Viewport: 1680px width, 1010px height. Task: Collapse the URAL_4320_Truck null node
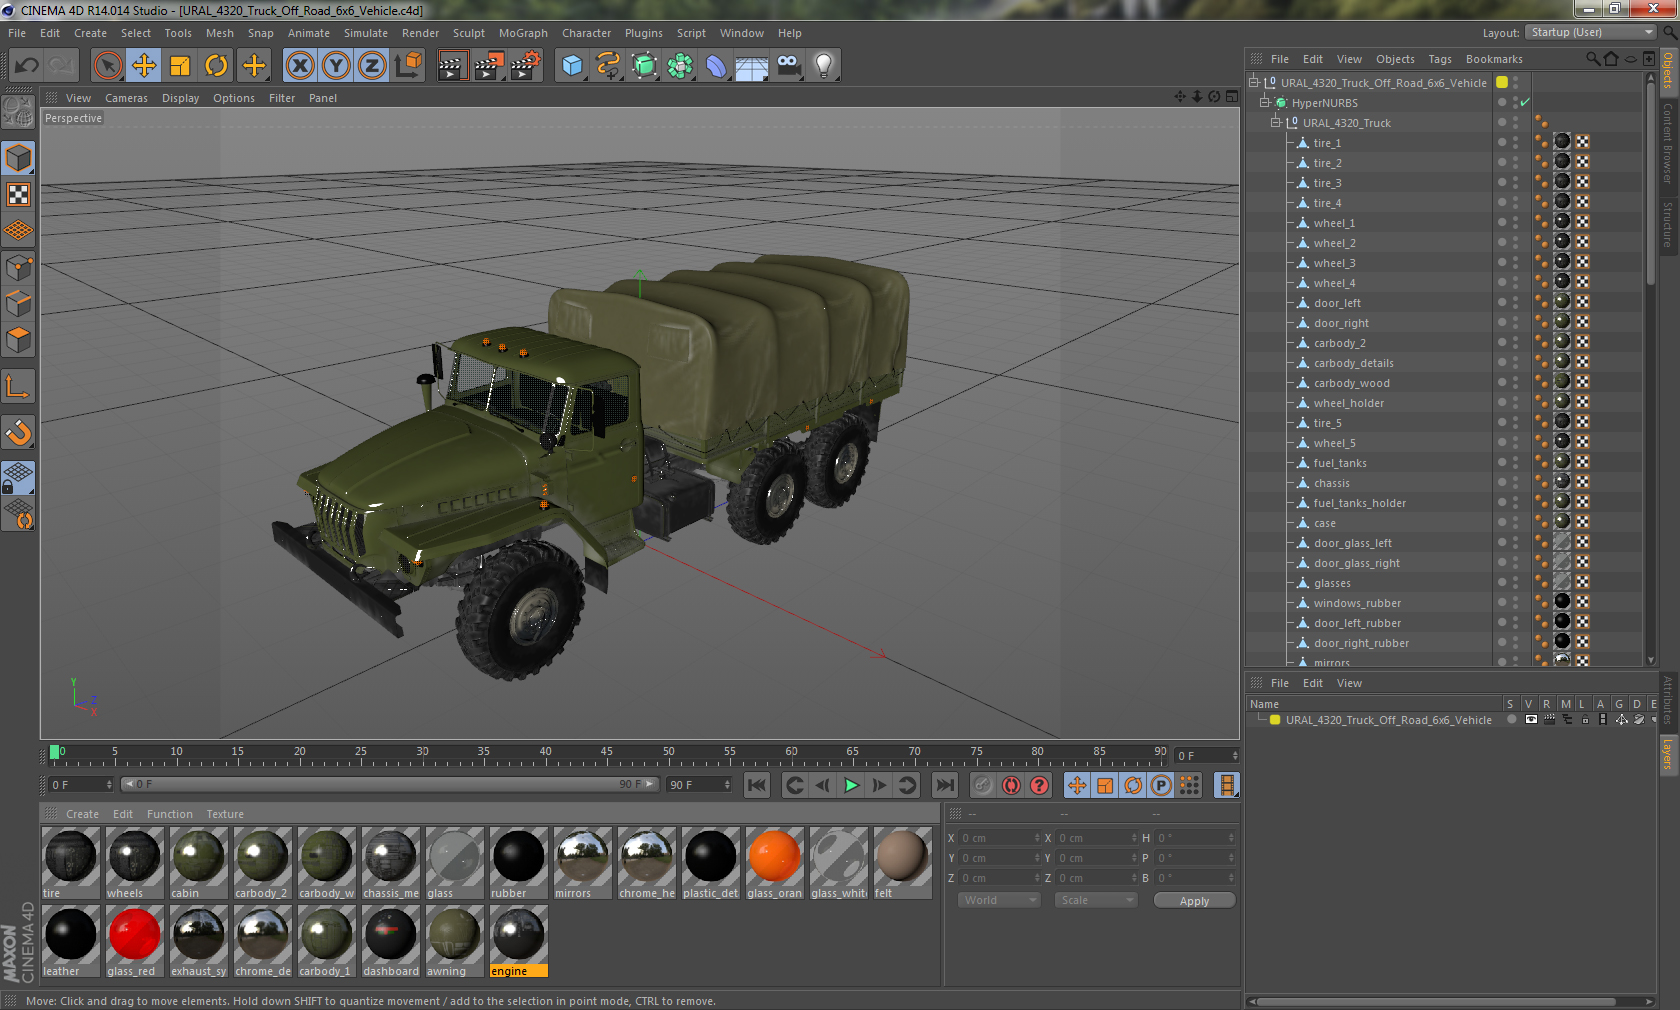tap(1275, 123)
